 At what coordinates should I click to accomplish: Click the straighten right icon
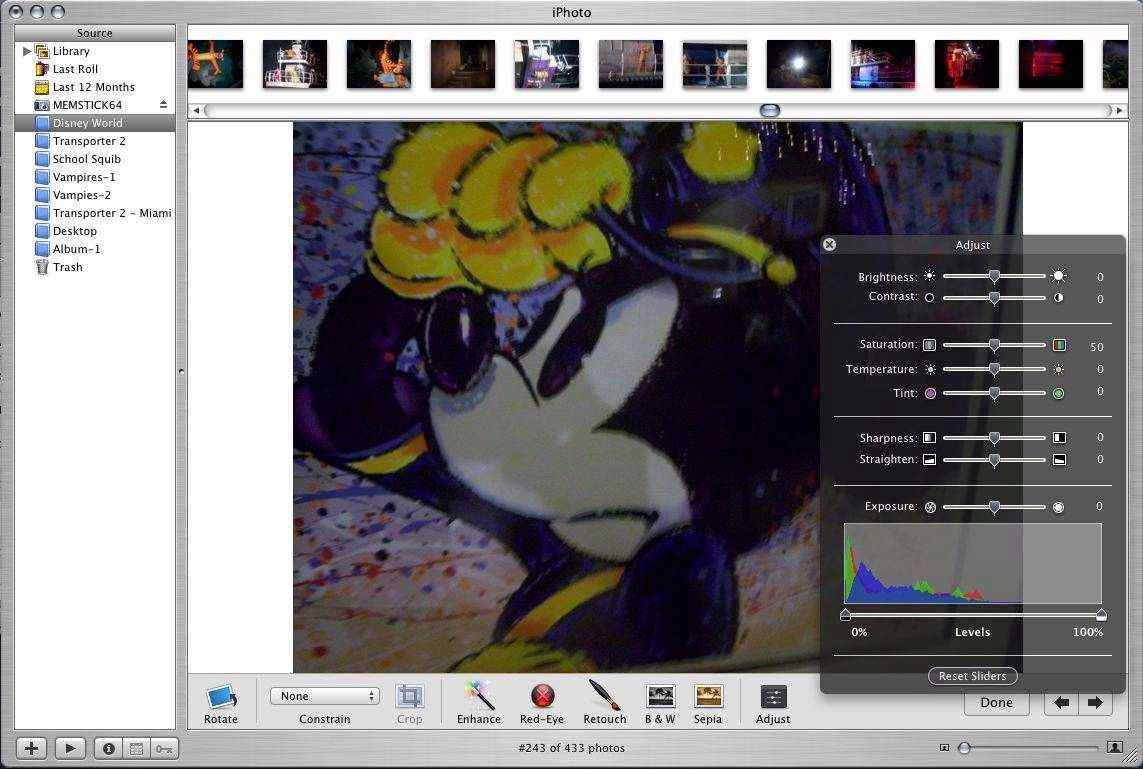click(x=1059, y=460)
